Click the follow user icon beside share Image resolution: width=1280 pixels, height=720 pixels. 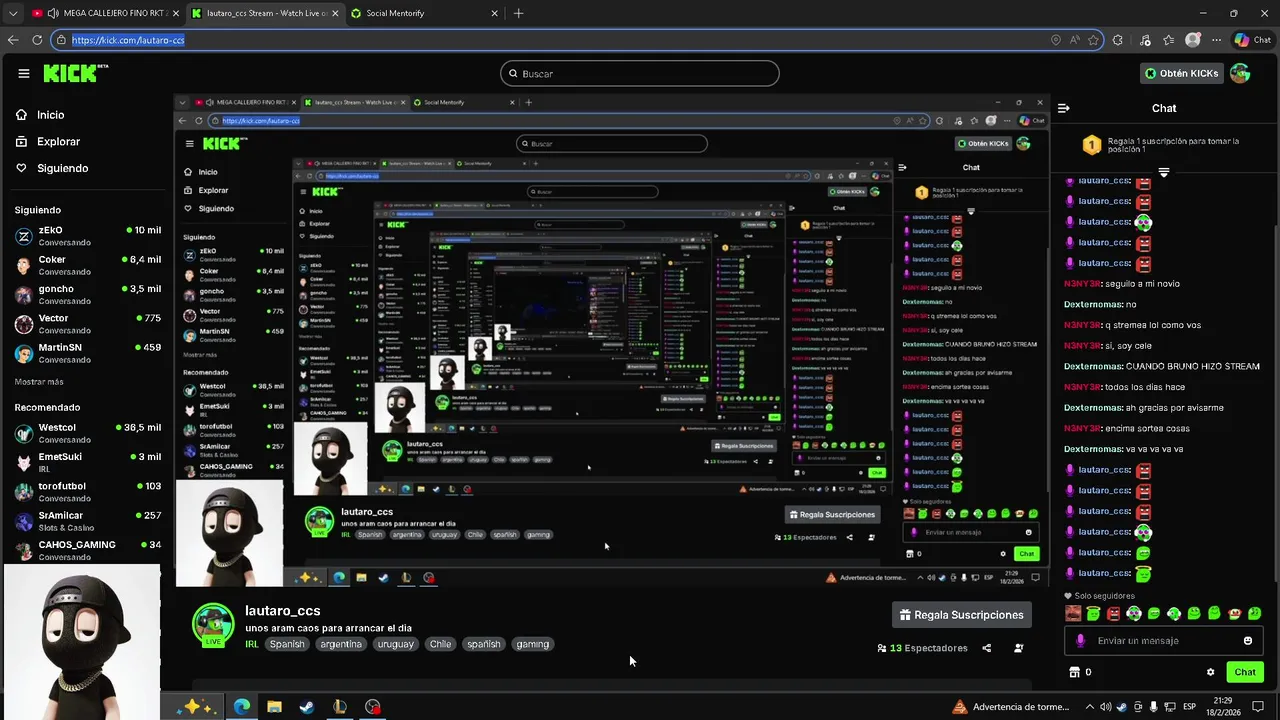(x=1018, y=648)
